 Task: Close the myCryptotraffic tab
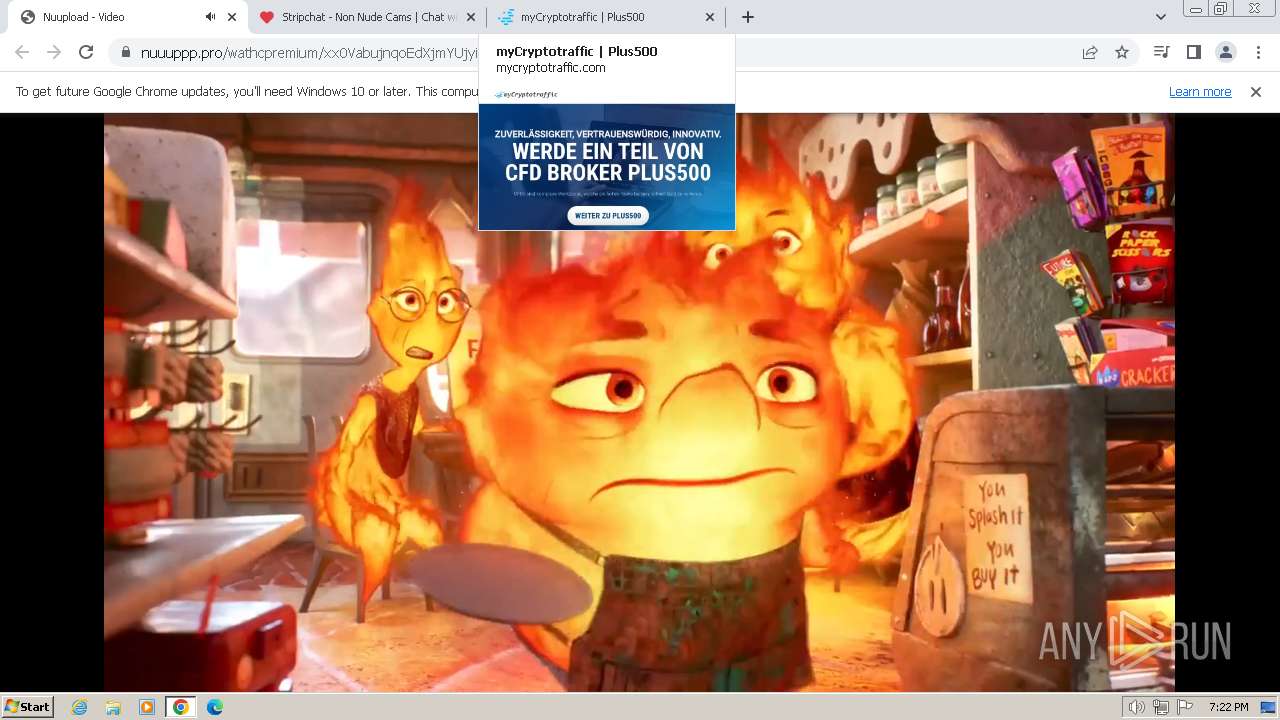710,17
